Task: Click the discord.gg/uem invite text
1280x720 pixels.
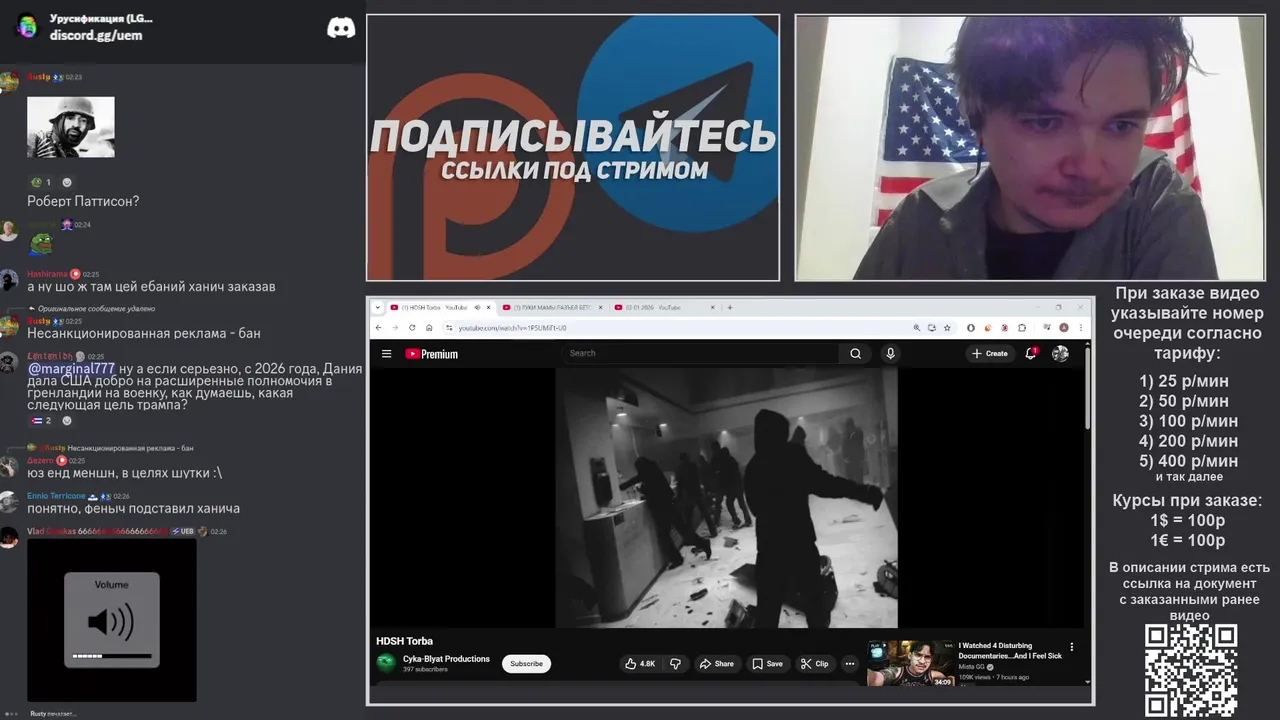Action: [96, 35]
